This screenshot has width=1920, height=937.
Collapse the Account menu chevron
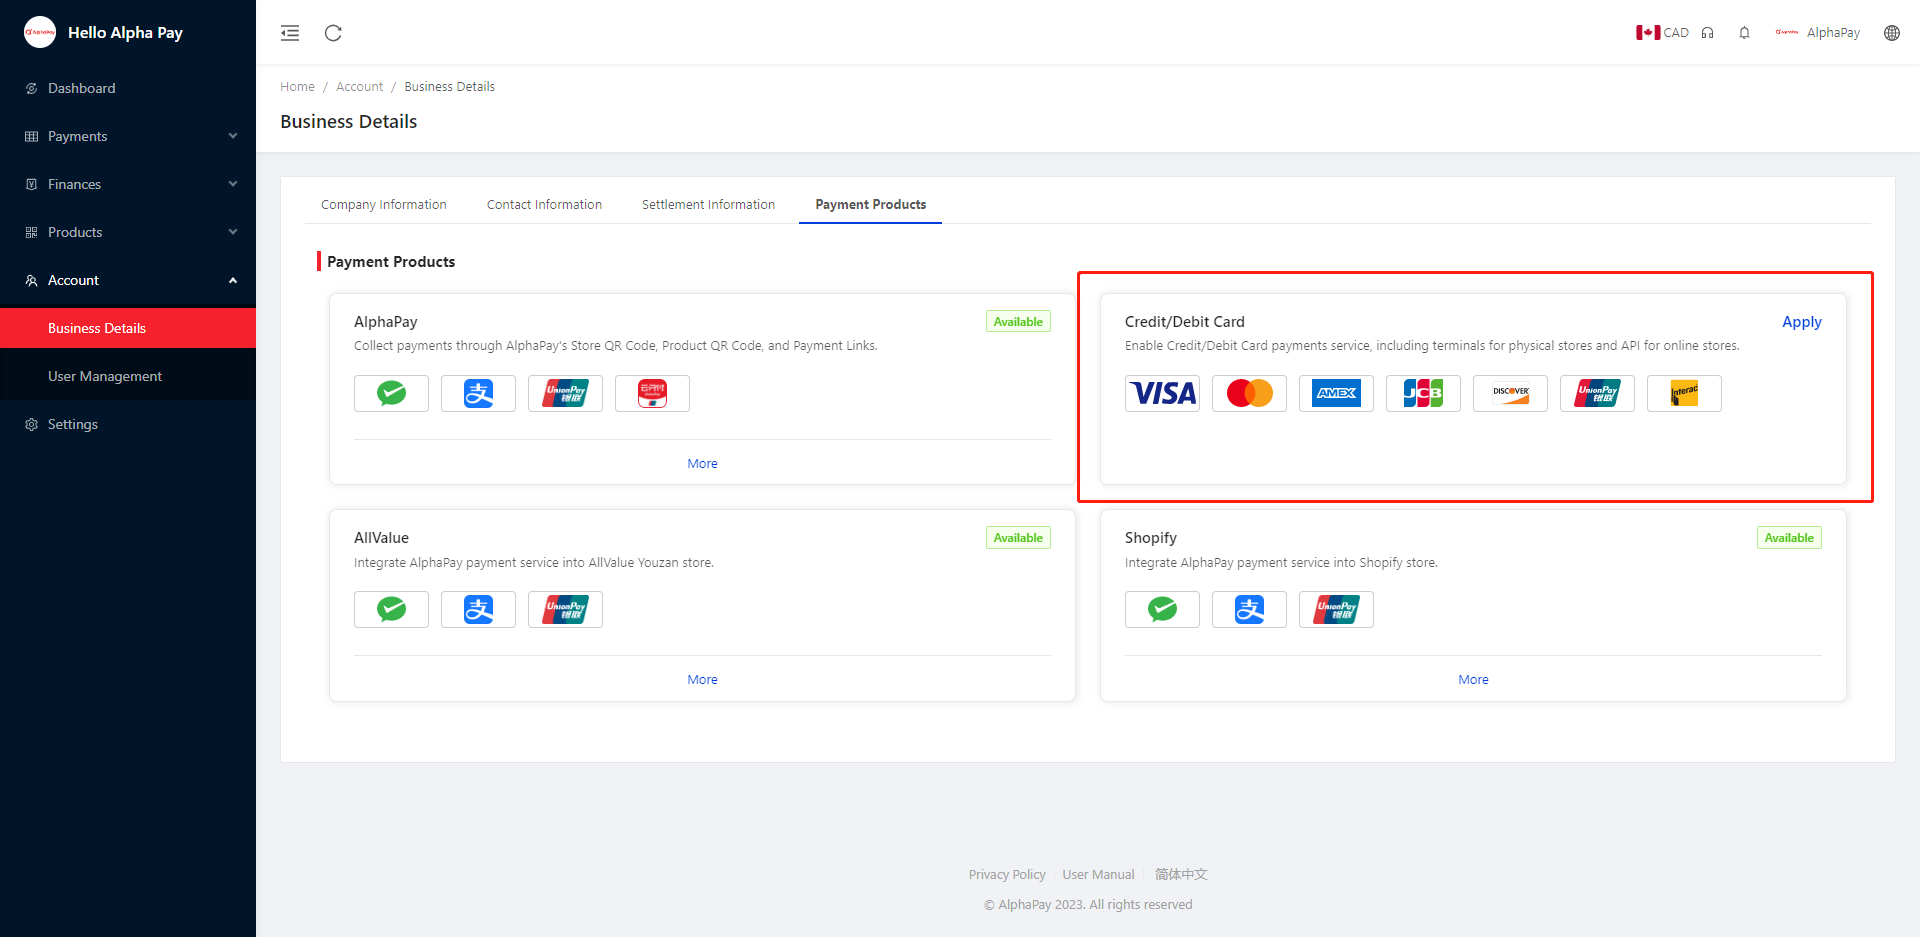233,280
